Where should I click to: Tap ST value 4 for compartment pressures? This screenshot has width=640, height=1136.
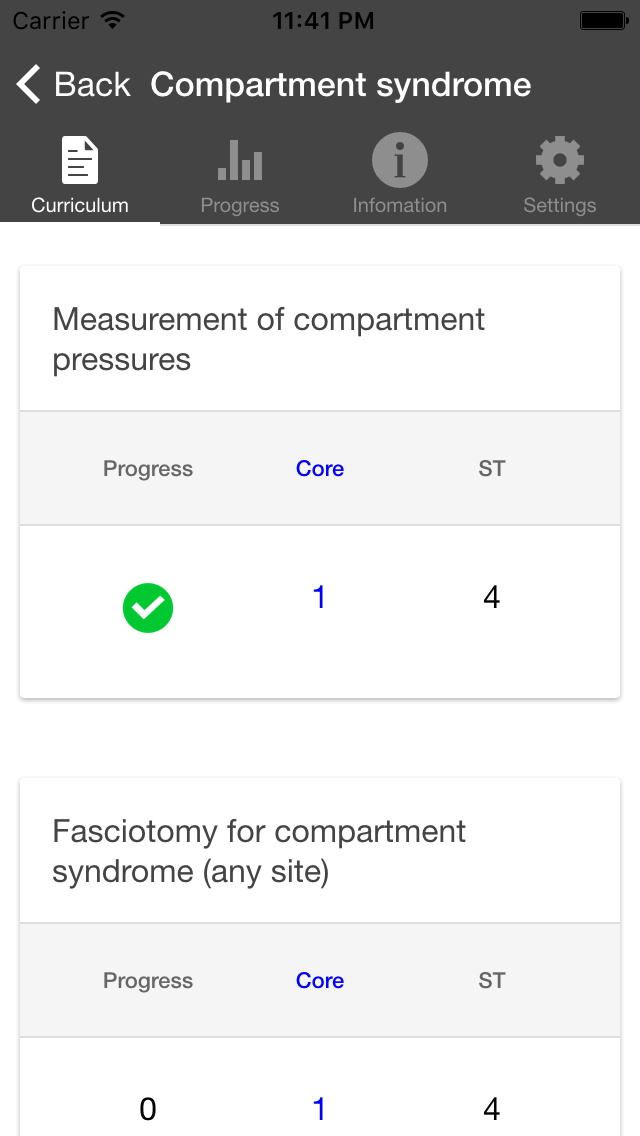click(491, 598)
